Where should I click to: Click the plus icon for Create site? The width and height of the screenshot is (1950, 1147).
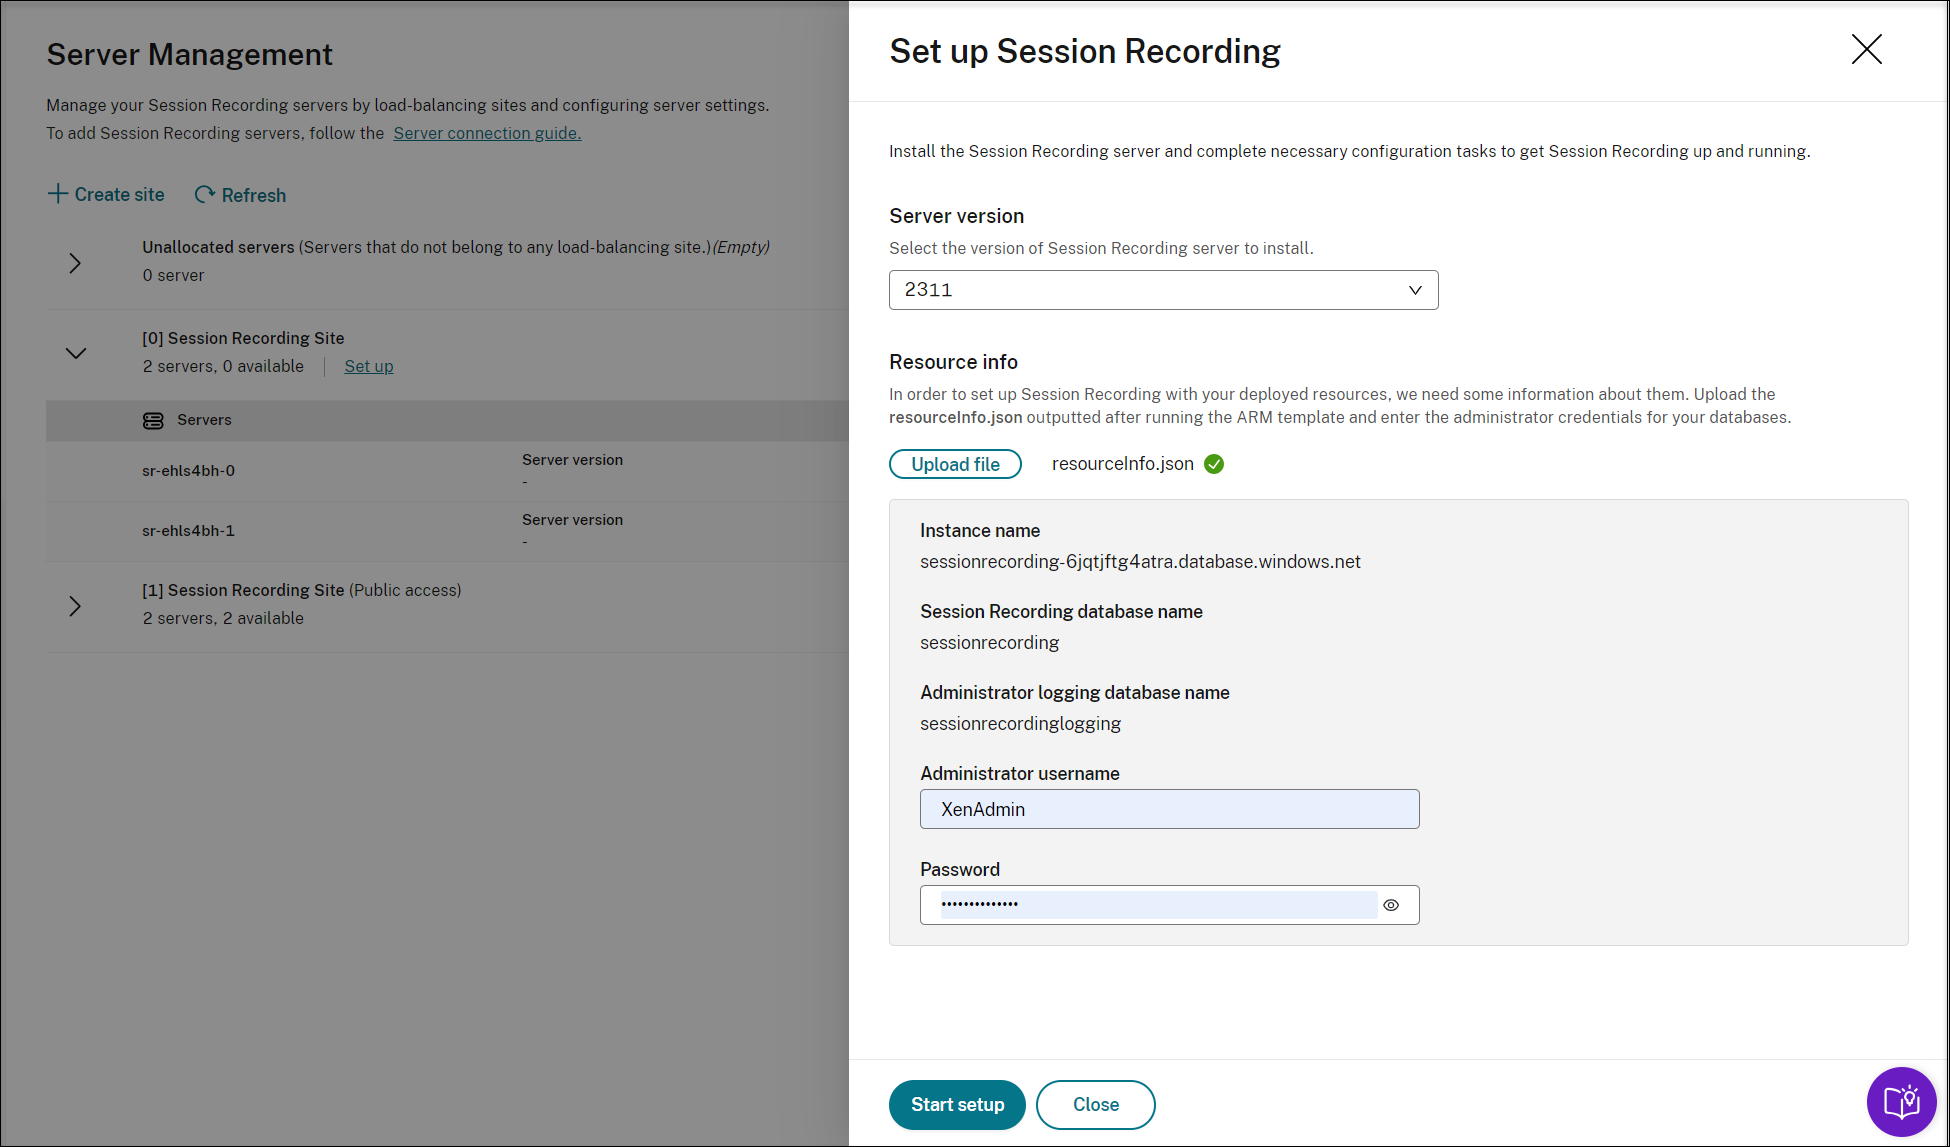pos(58,194)
